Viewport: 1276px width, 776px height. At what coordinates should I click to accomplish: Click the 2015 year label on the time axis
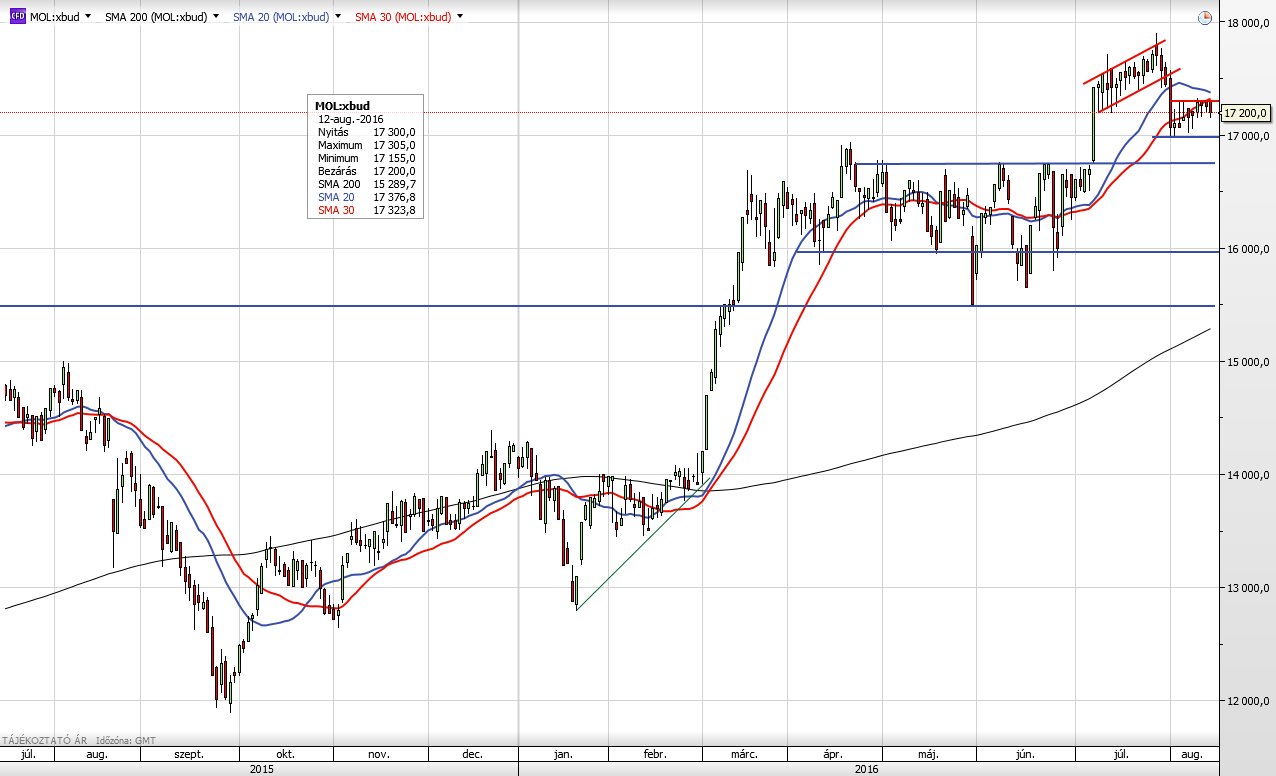261,769
